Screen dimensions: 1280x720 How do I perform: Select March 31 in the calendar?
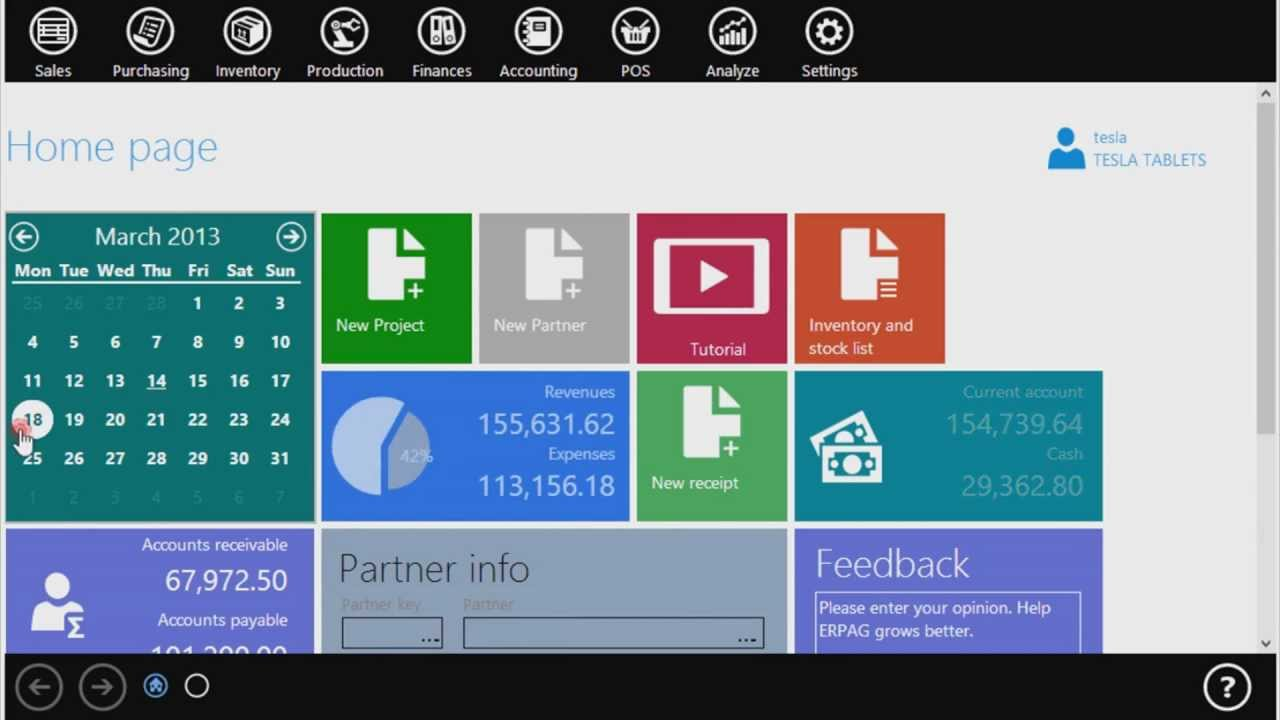pos(280,458)
